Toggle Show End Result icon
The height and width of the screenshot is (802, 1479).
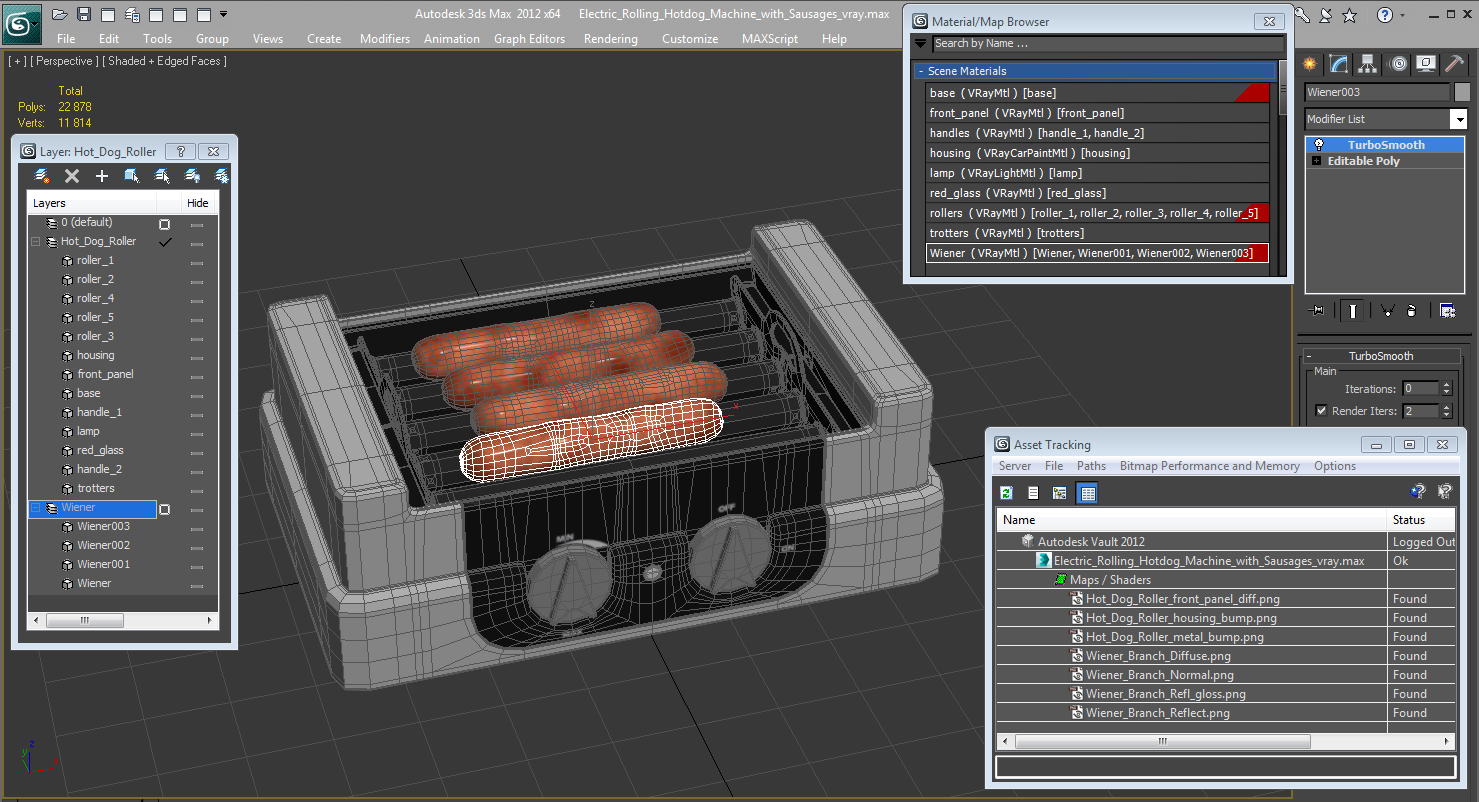[1352, 310]
